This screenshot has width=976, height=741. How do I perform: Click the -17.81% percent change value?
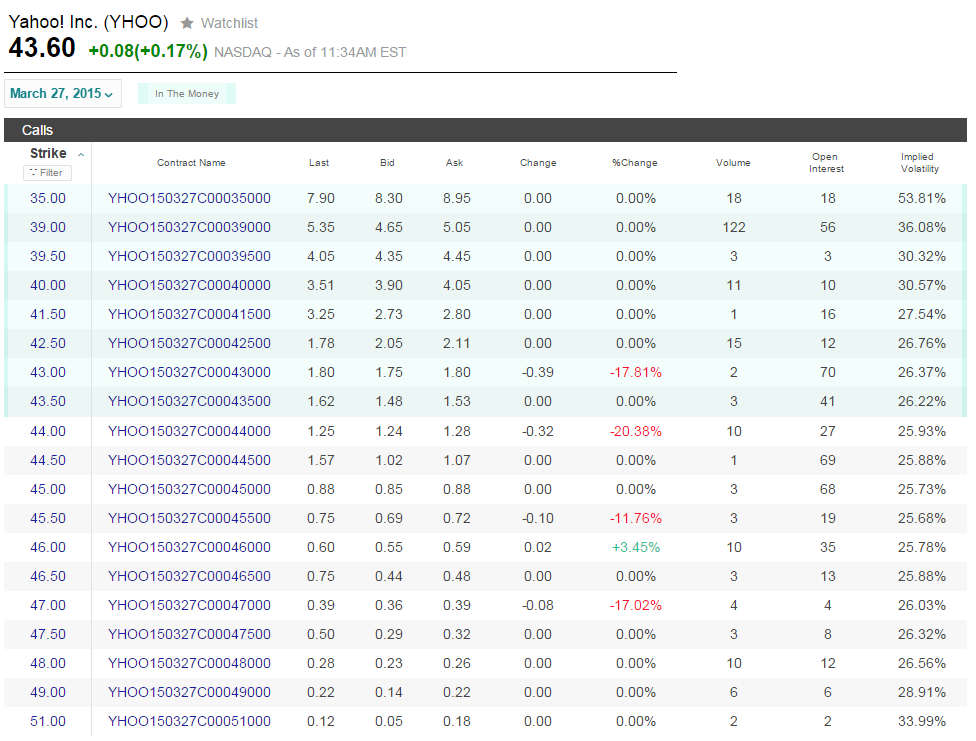[x=636, y=372]
